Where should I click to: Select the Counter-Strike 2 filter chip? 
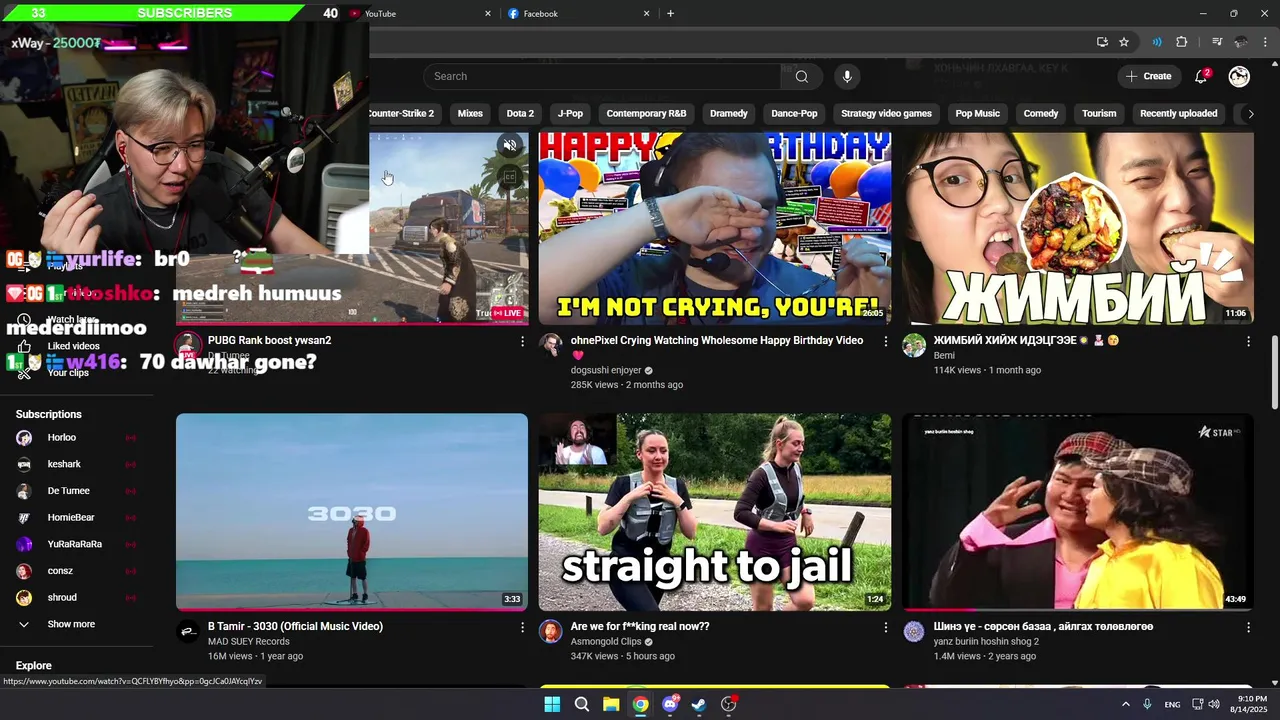tap(401, 113)
